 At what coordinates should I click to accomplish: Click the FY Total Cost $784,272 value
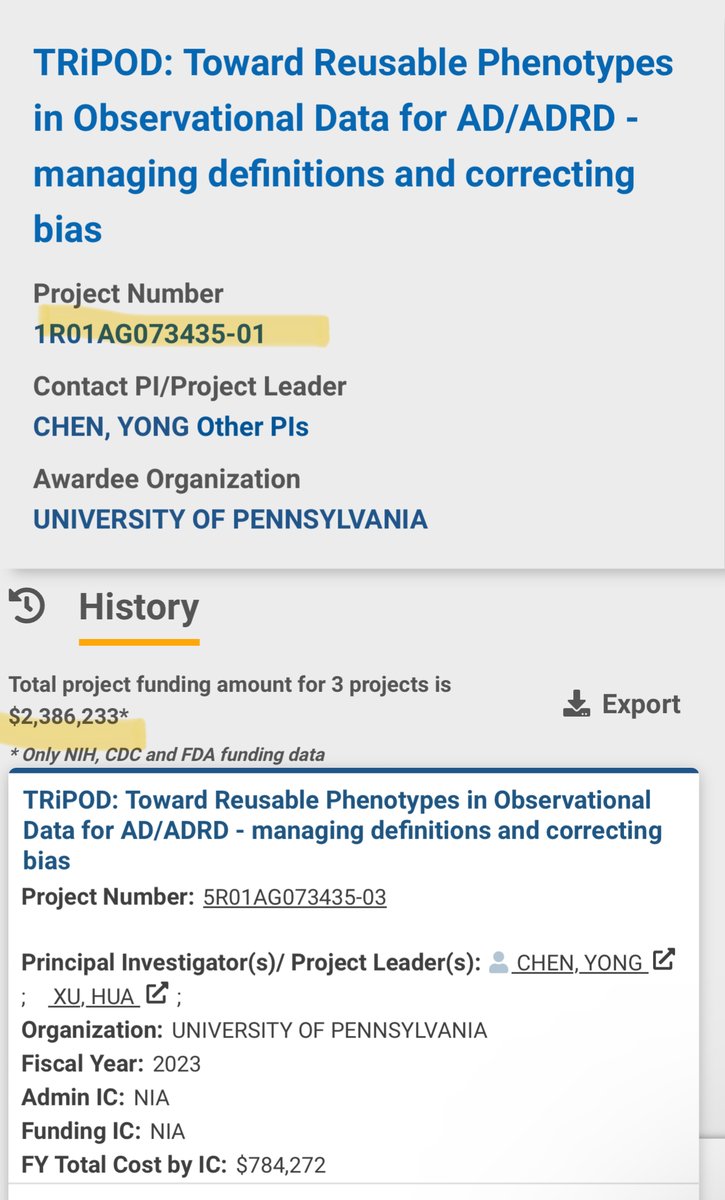[281, 1165]
